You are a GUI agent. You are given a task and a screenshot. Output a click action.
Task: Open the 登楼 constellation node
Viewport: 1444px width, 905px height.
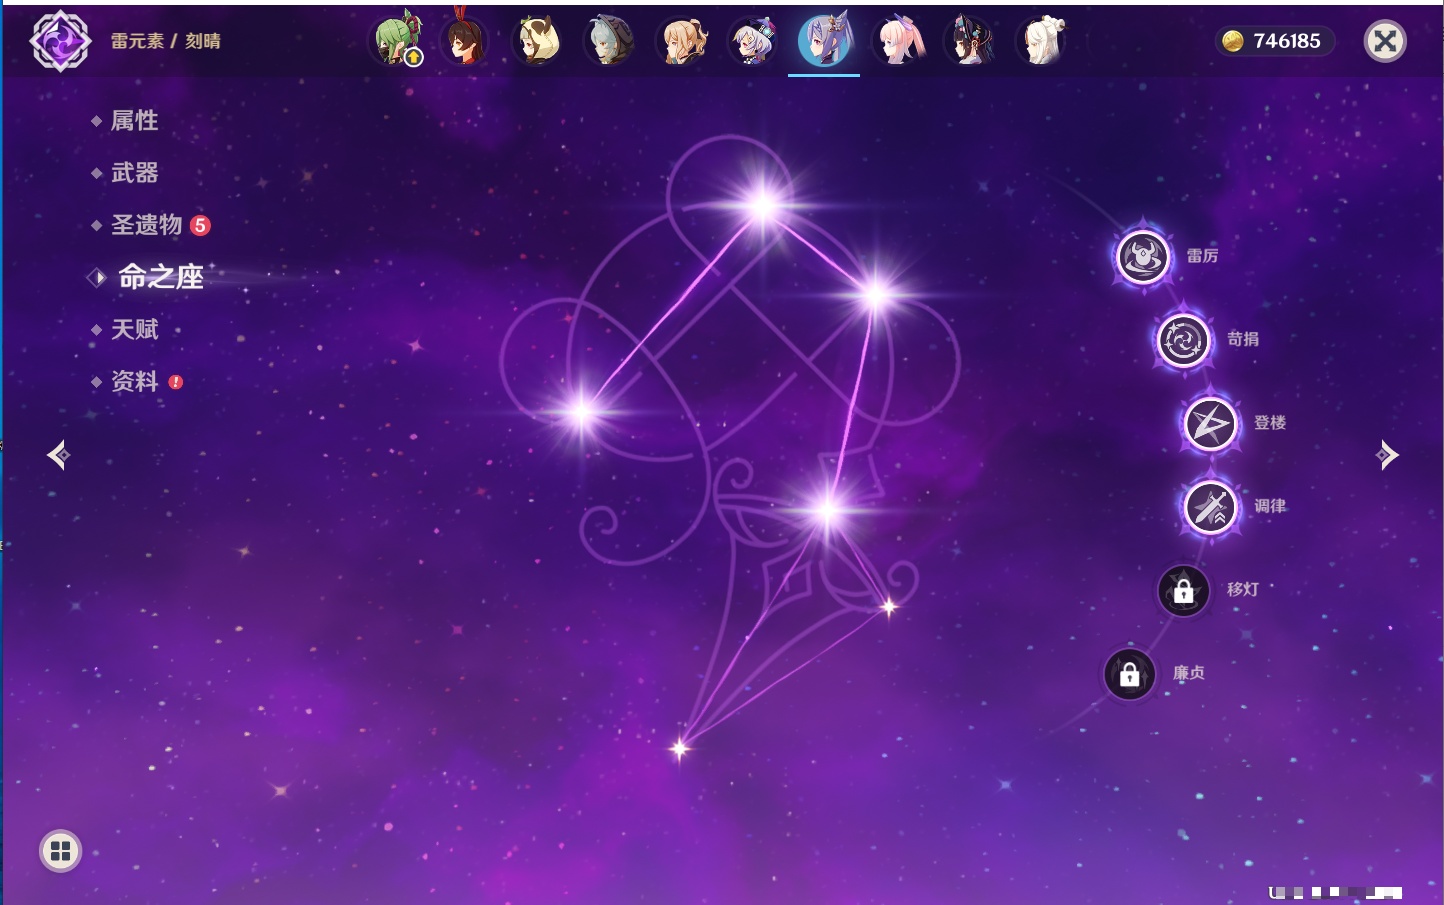(x=1211, y=423)
